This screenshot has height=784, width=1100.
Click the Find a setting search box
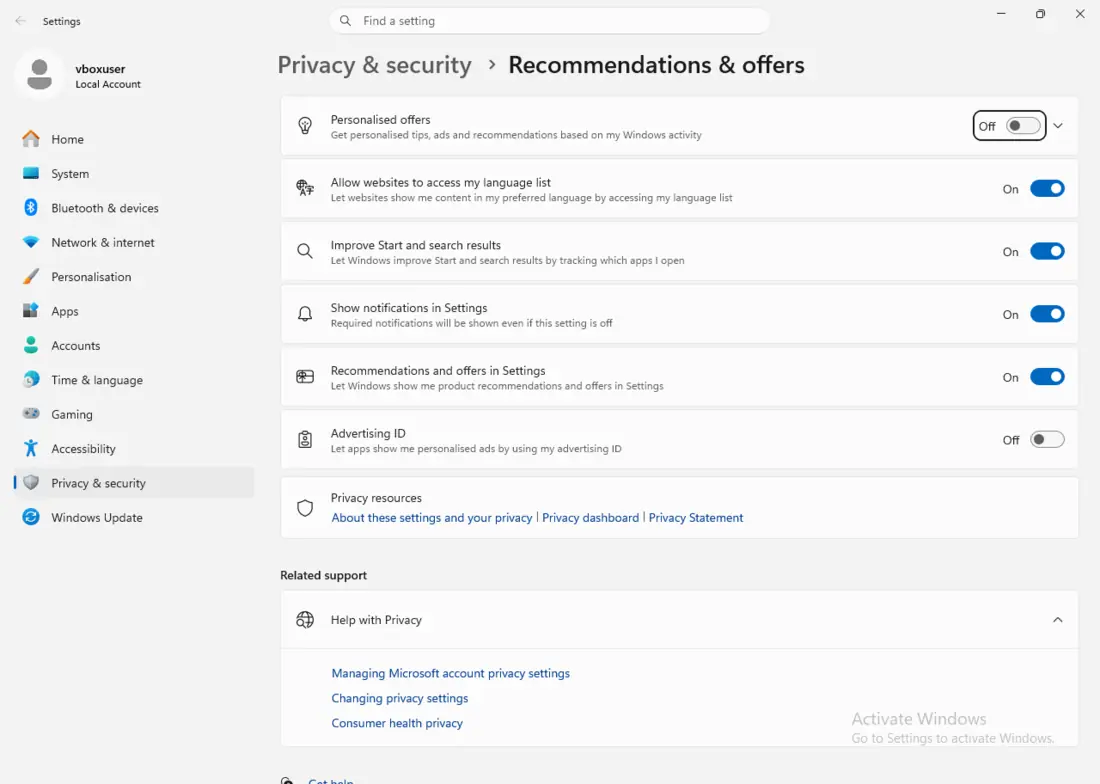[549, 21]
